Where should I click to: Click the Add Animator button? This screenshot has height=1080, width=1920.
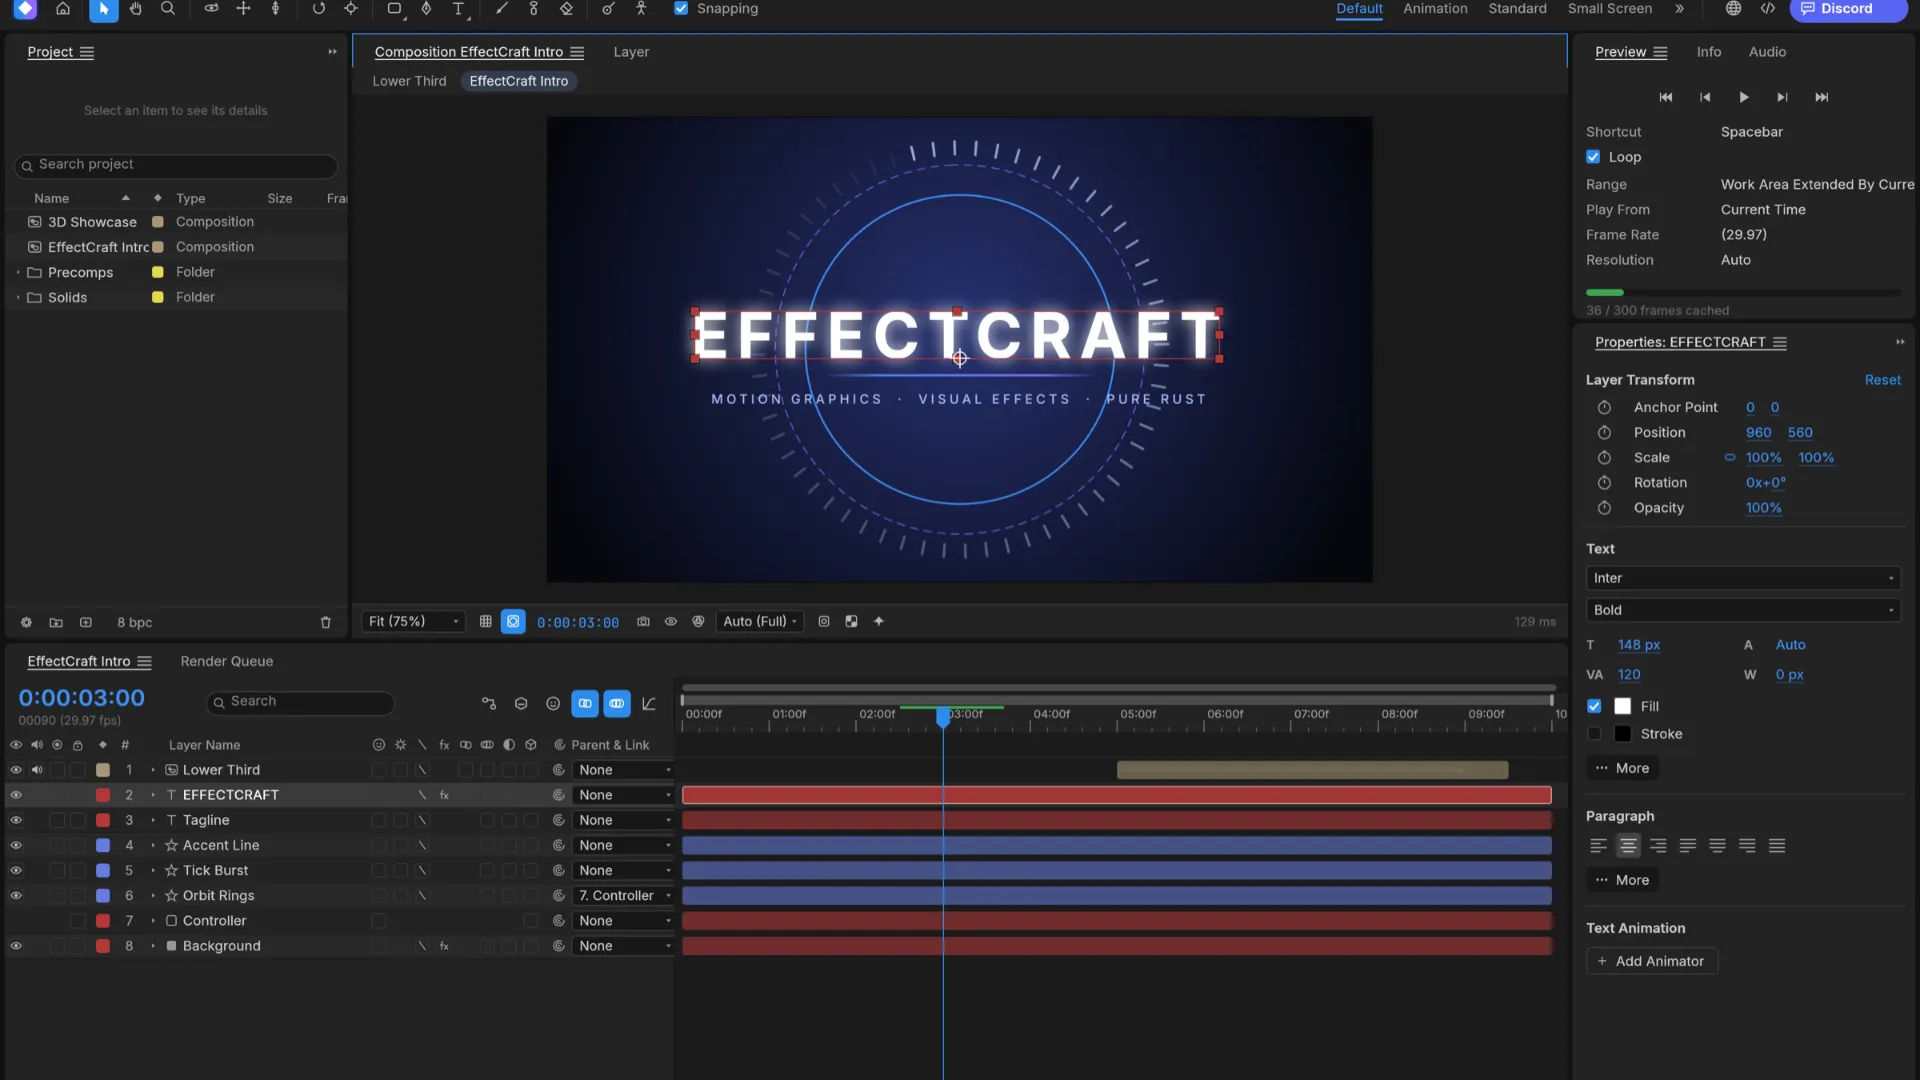1651,961
